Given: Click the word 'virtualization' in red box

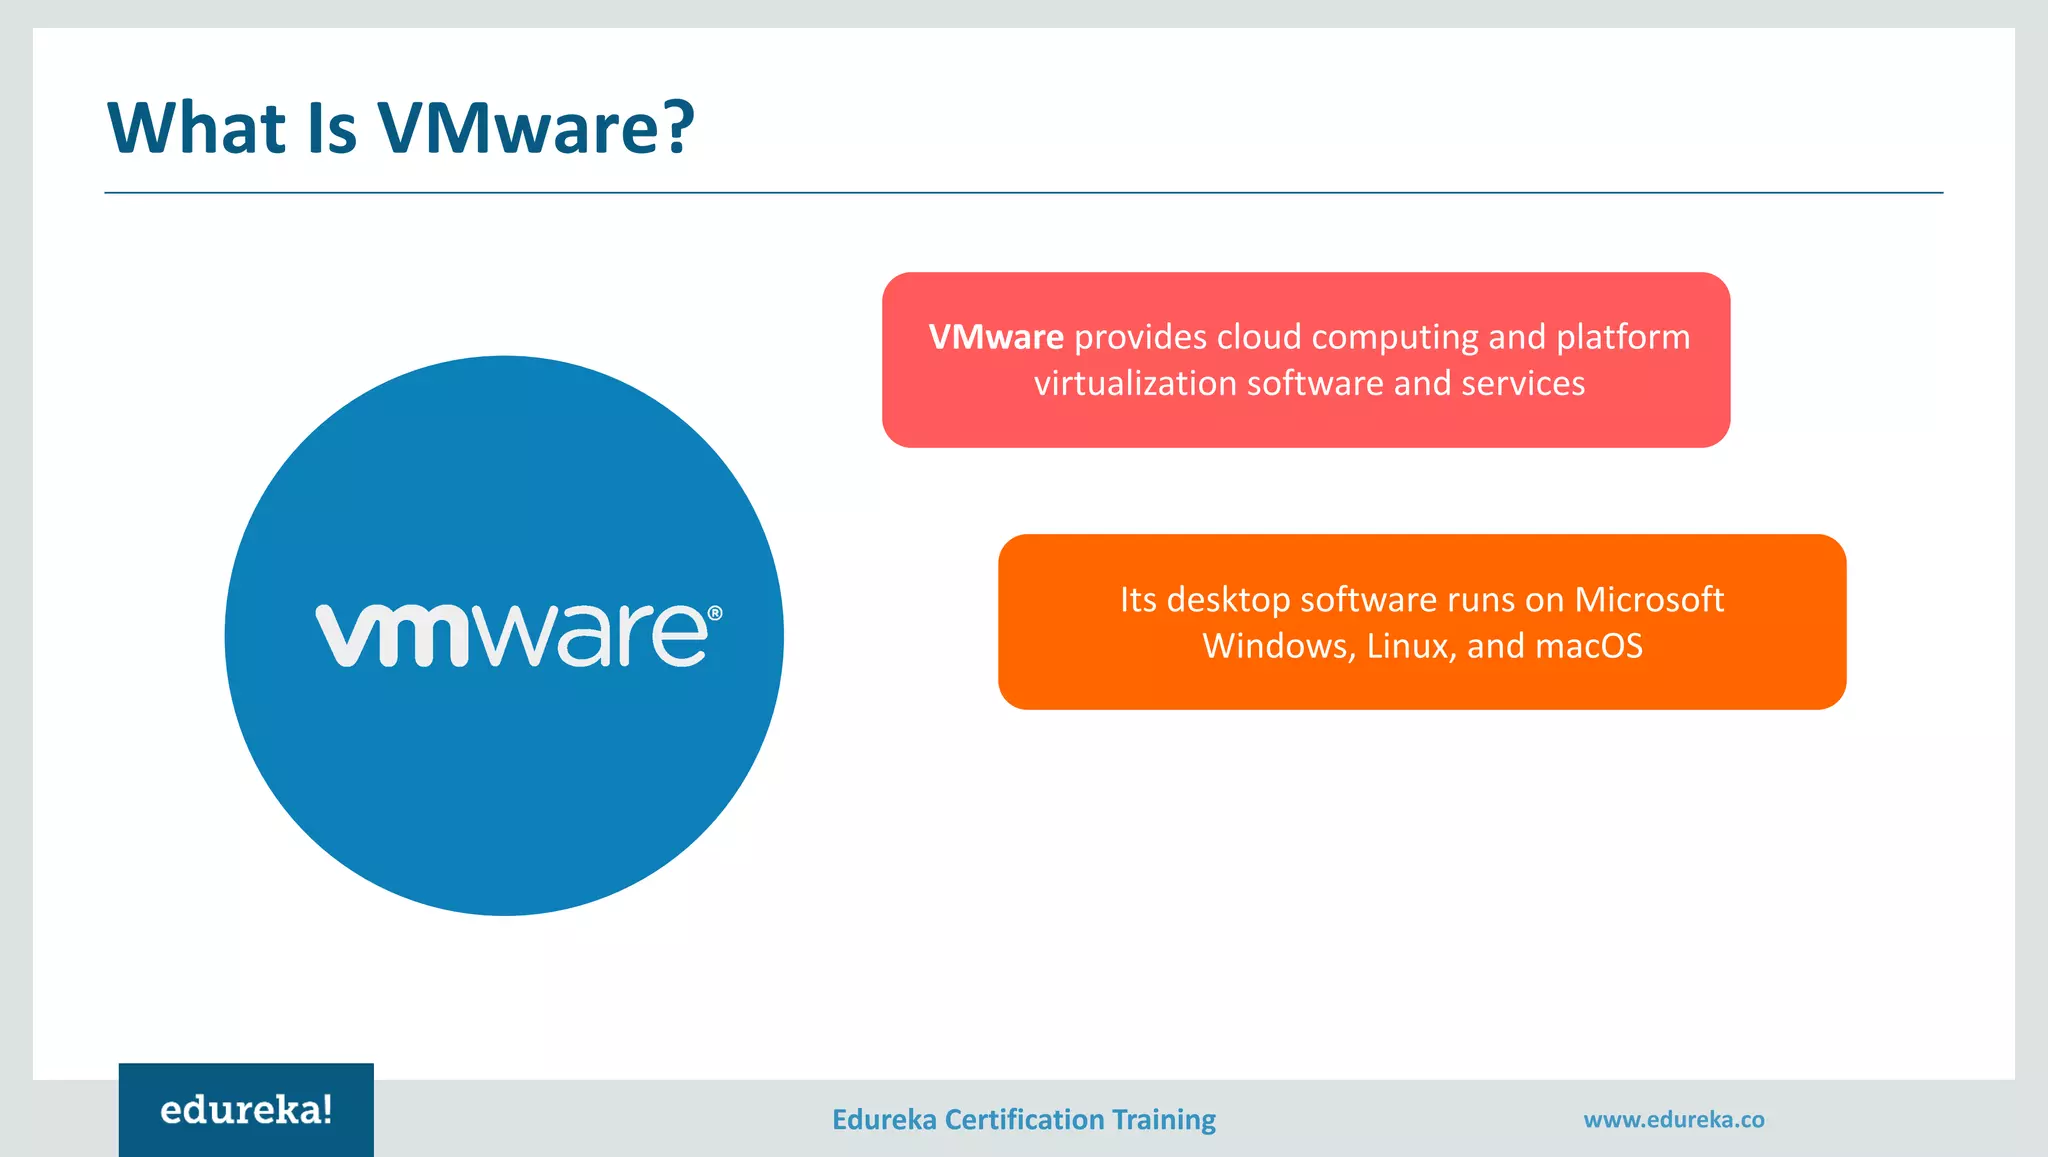Looking at the screenshot, I should point(1135,384).
